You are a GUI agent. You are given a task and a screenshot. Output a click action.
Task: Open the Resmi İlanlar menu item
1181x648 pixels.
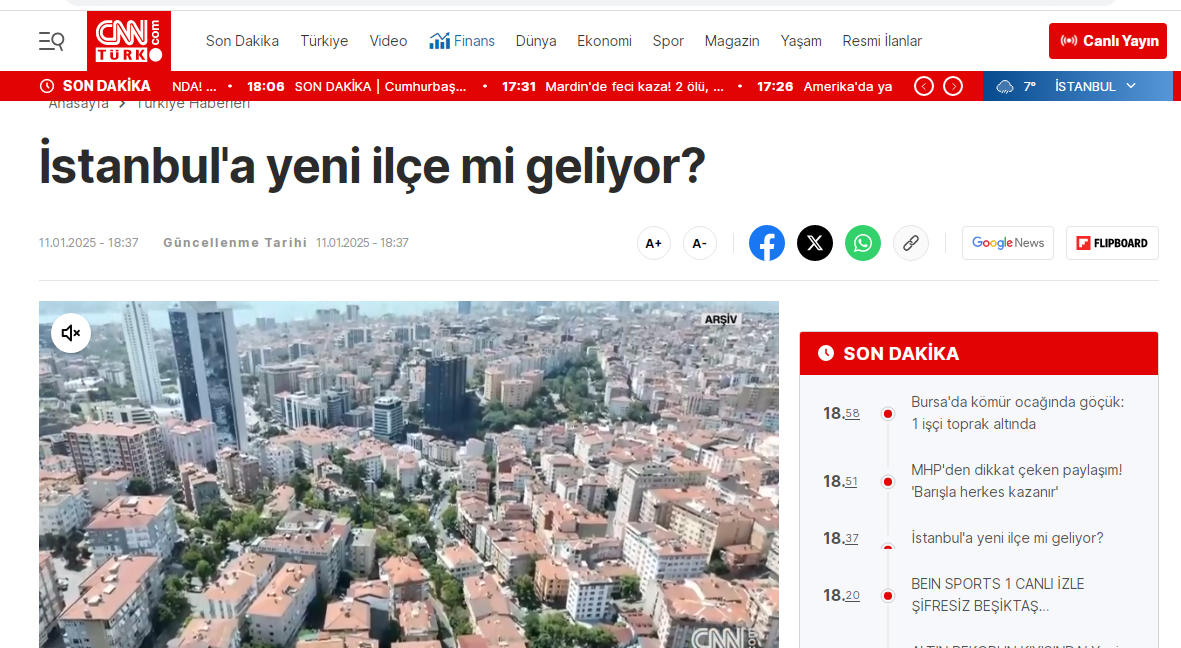pyautogui.click(x=882, y=41)
